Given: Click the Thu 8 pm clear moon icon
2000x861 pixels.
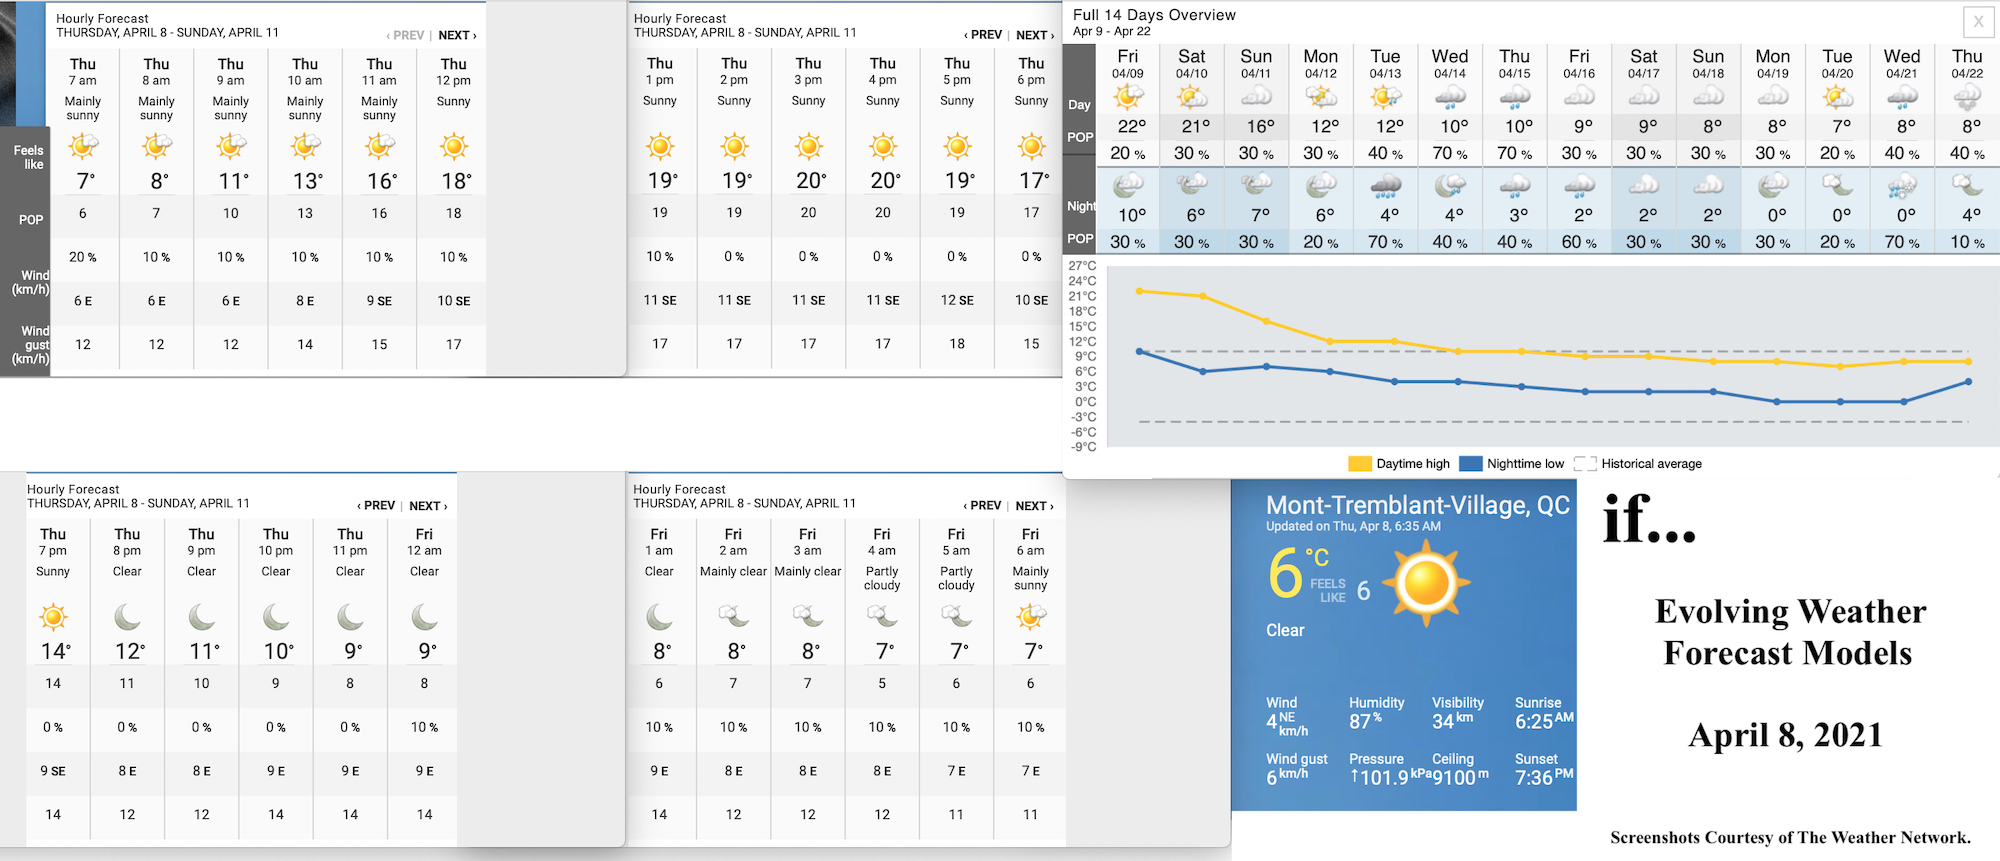Looking at the screenshot, I should coord(127,617).
